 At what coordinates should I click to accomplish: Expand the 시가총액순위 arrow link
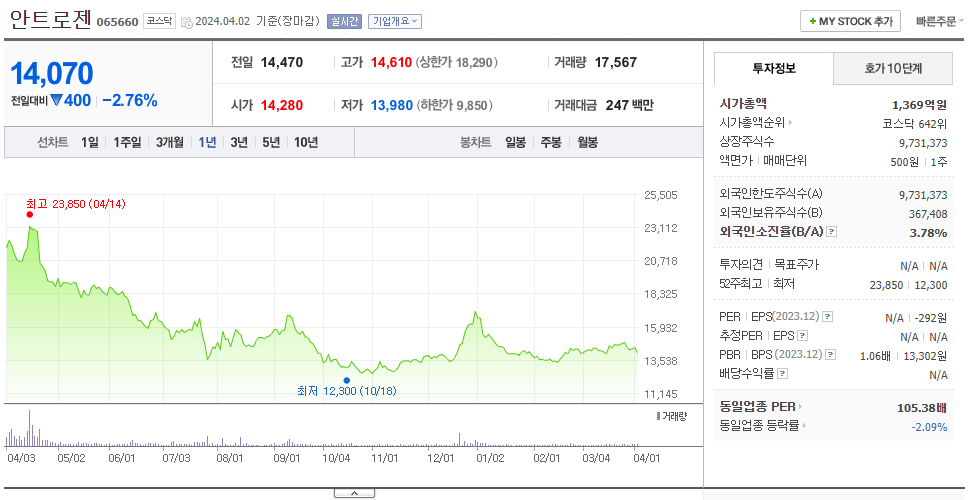tap(791, 123)
